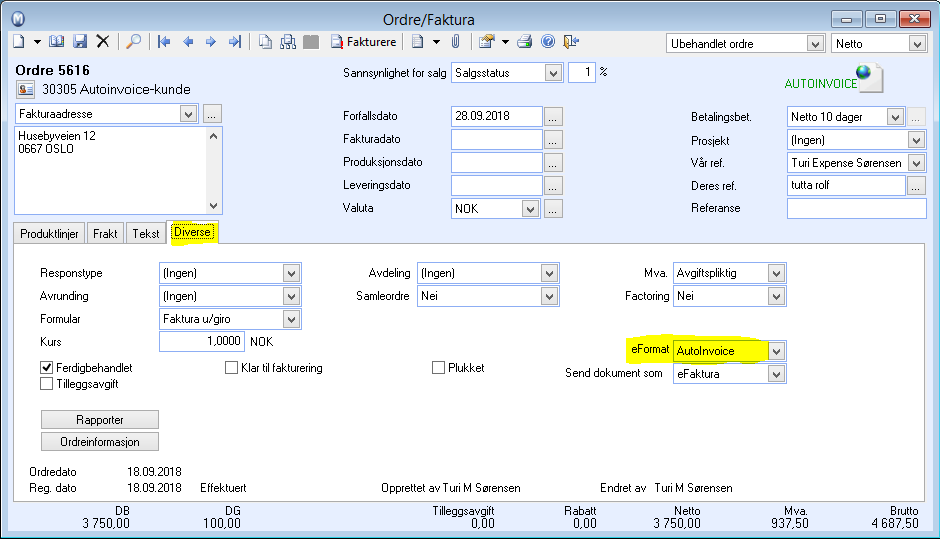940x539 pixels.
Task: Copy the order with the duplicate pages icon
Action: tap(265, 41)
